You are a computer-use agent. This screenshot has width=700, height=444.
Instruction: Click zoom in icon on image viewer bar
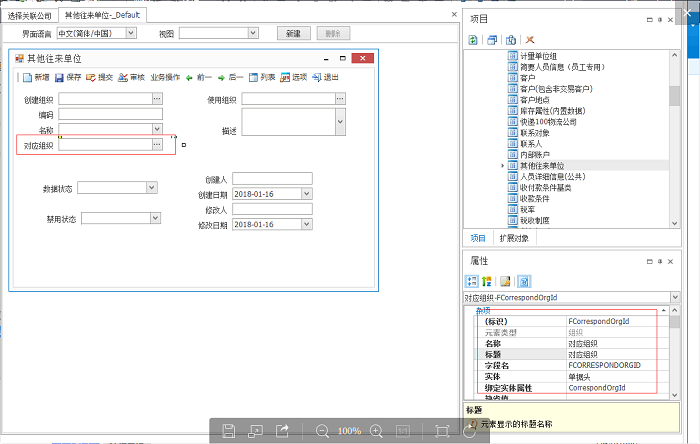[377, 430]
